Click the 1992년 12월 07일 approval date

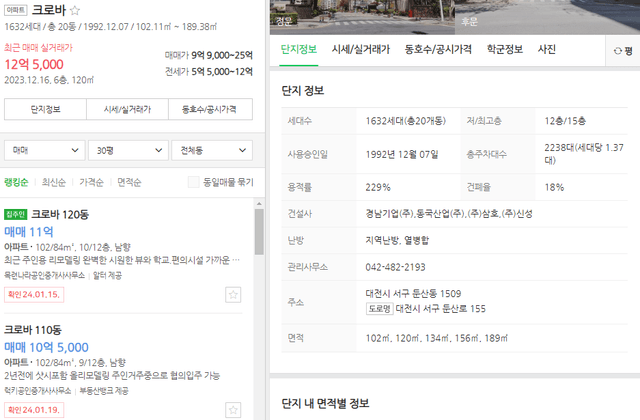click(402, 154)
